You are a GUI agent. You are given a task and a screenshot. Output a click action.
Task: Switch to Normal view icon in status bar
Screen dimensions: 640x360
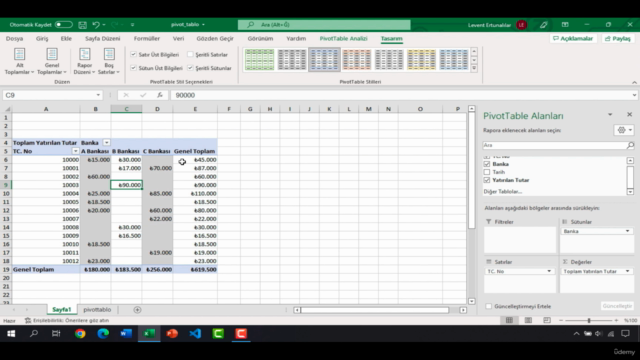coord(509,320)
